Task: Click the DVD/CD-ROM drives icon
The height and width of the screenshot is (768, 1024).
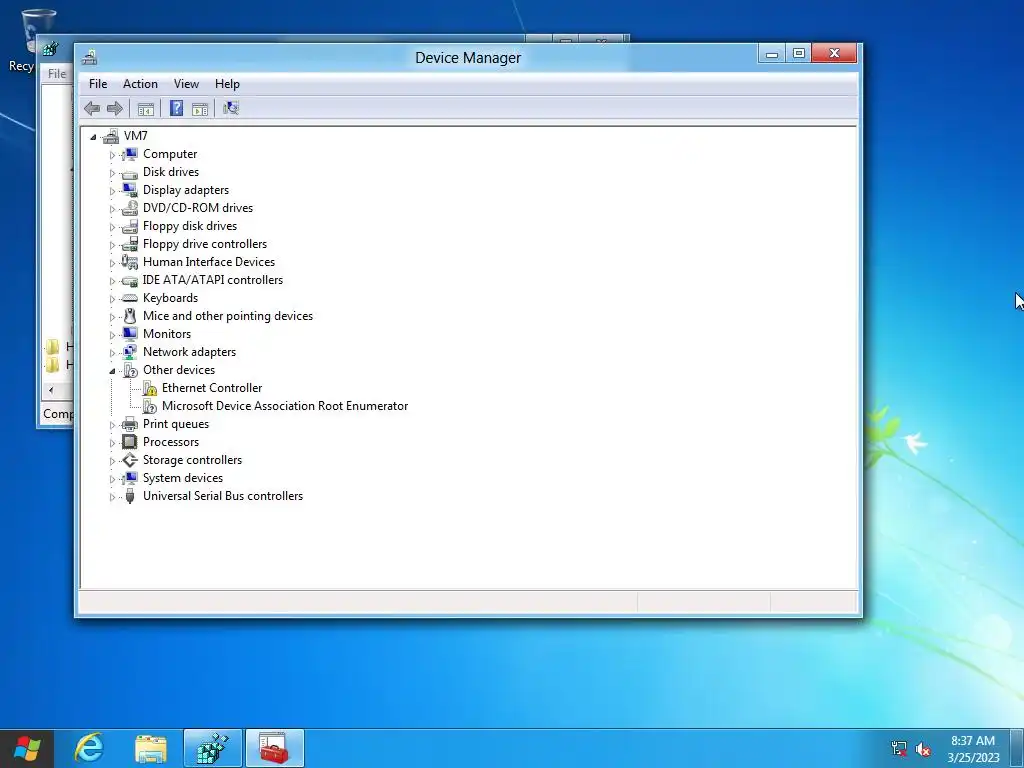Action: [x=130, y=208]
